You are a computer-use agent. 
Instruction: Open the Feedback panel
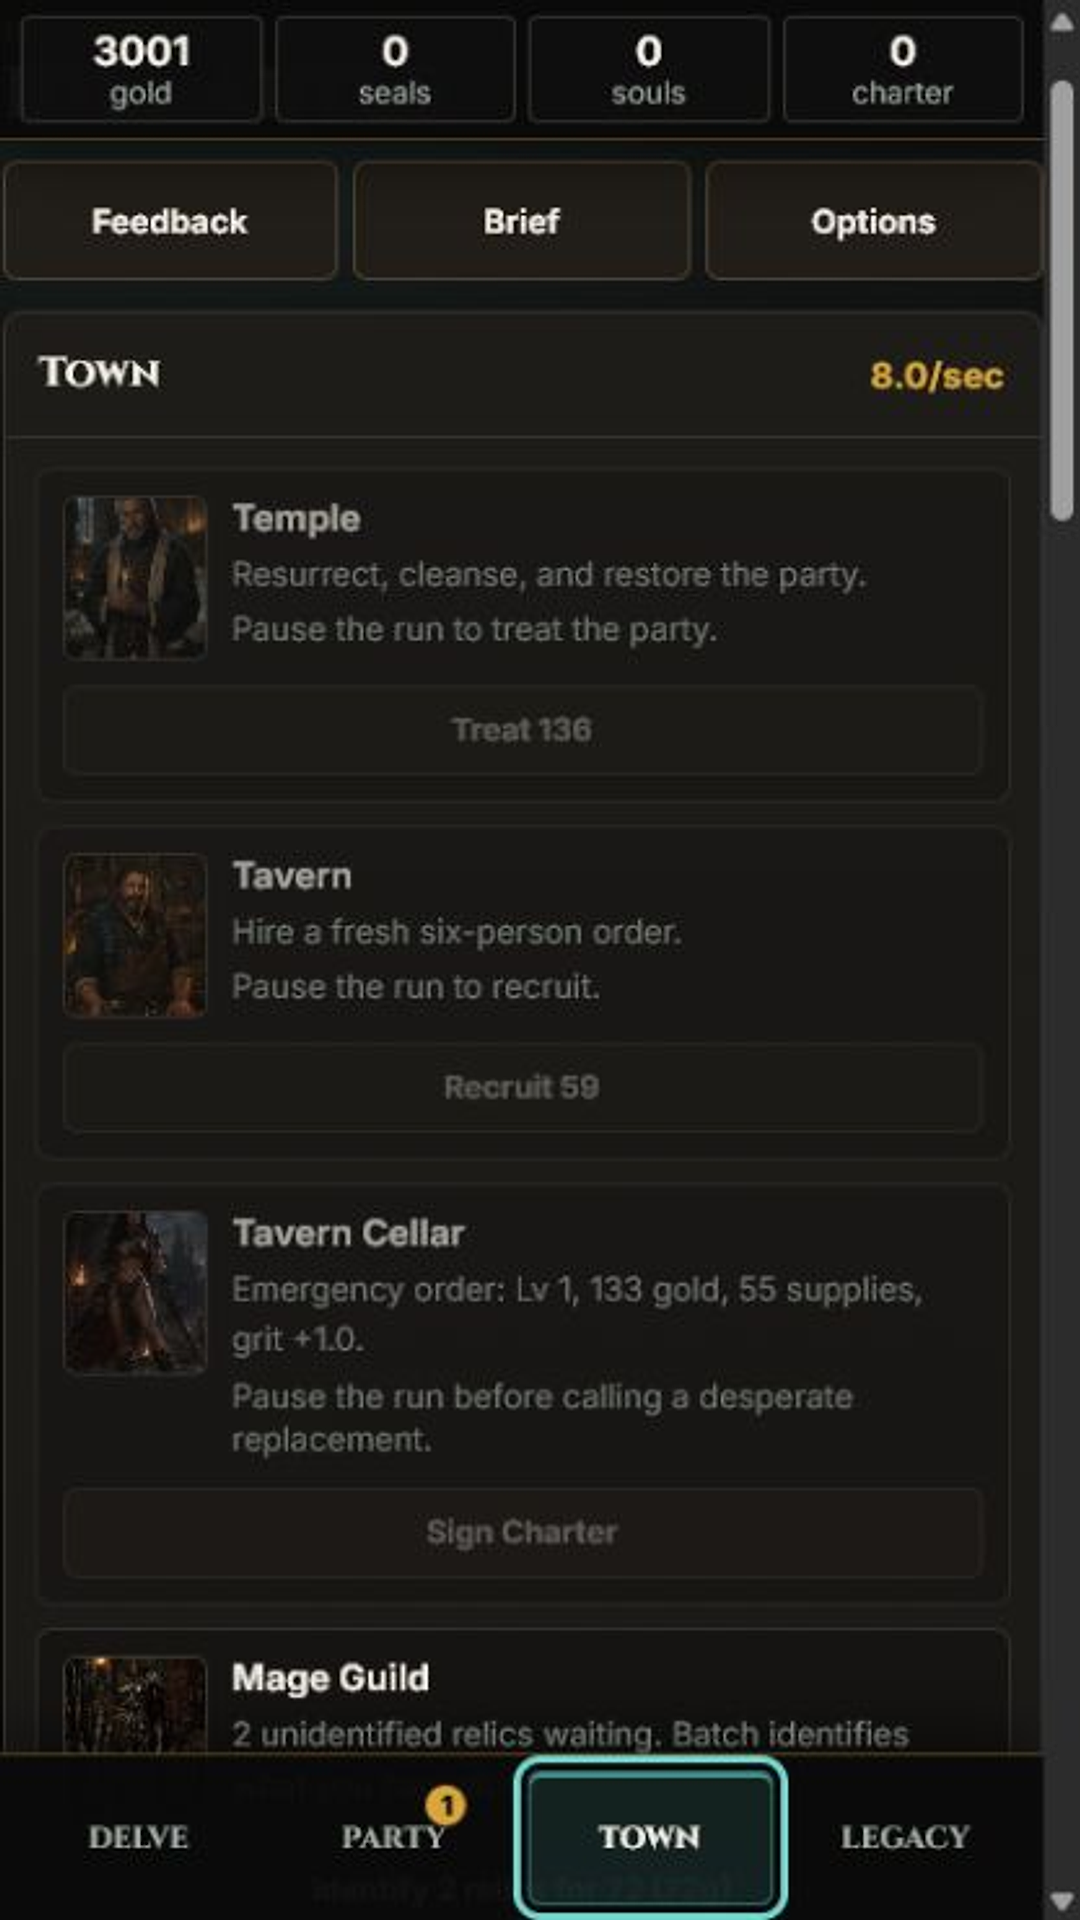pyautogui.click(x=170, y=221)
